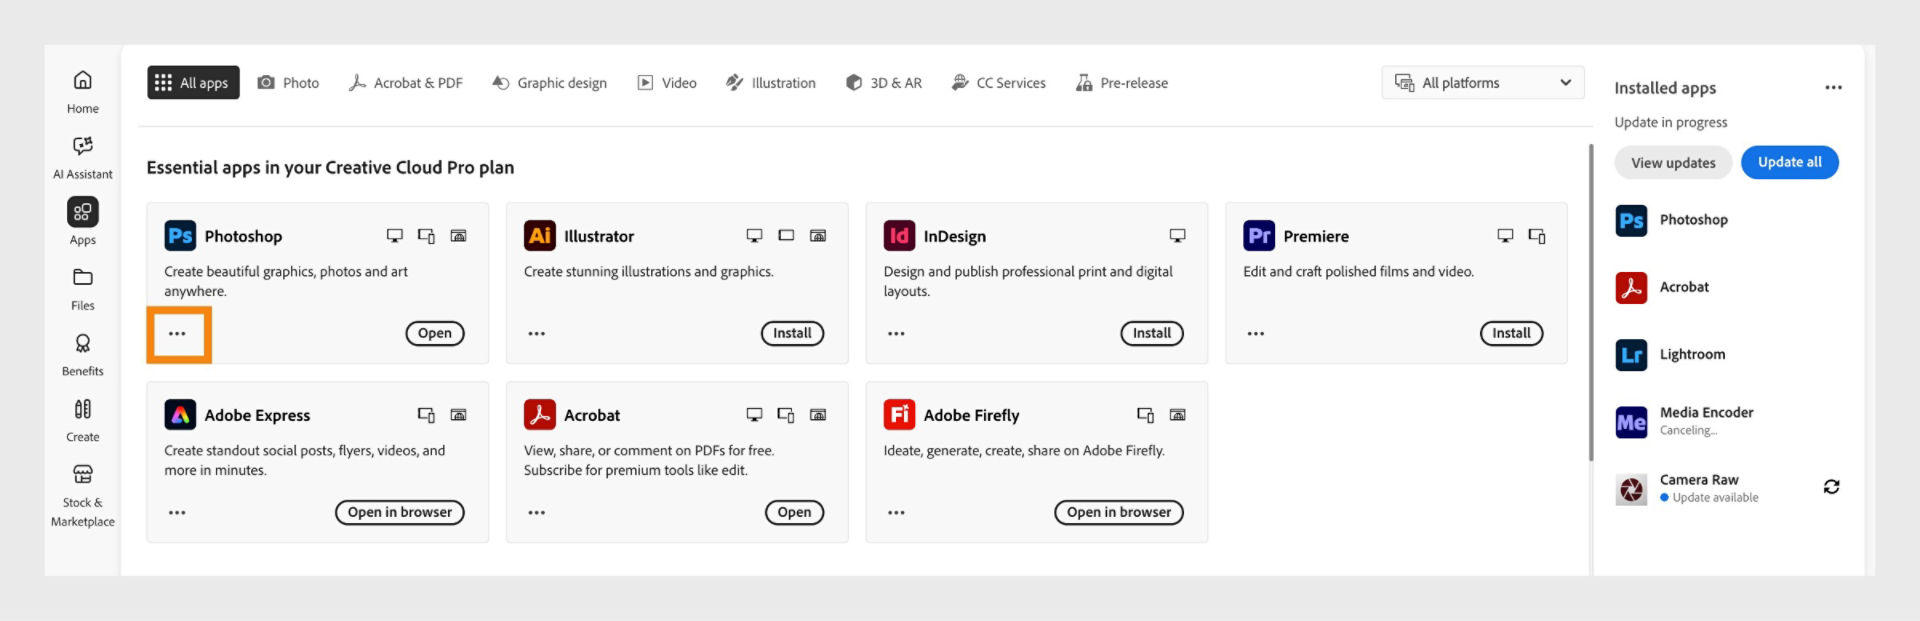Install Illustrator

pyautogui.click(x=792, y=334)
